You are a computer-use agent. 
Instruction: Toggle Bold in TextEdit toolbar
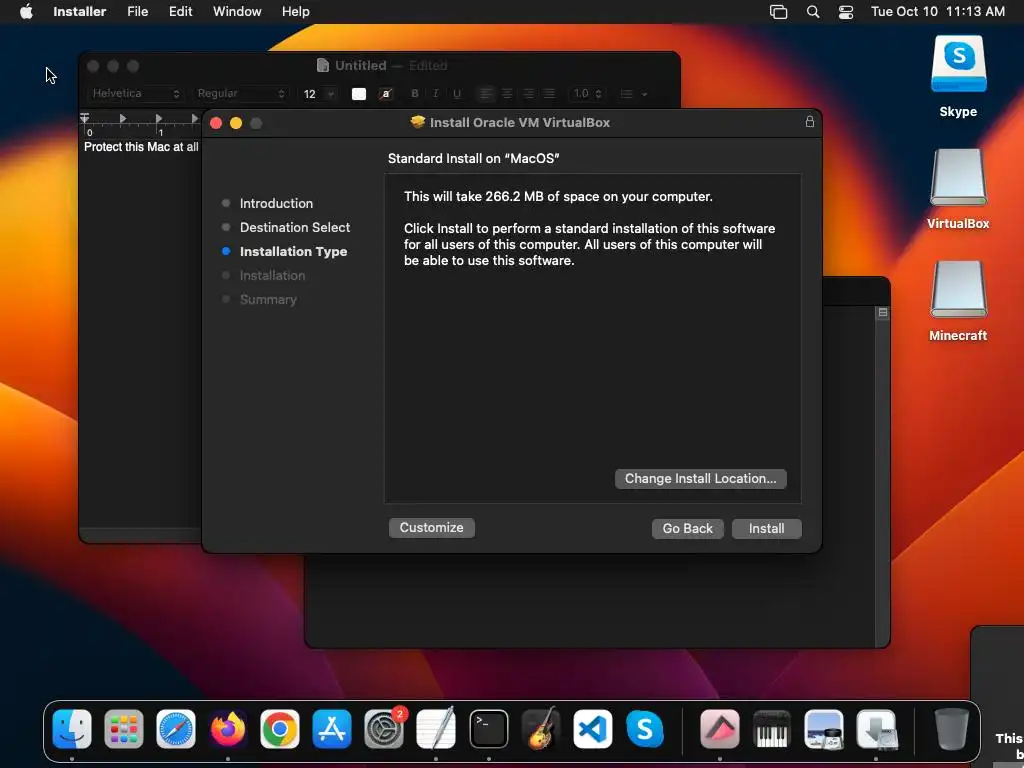(415, 93)
